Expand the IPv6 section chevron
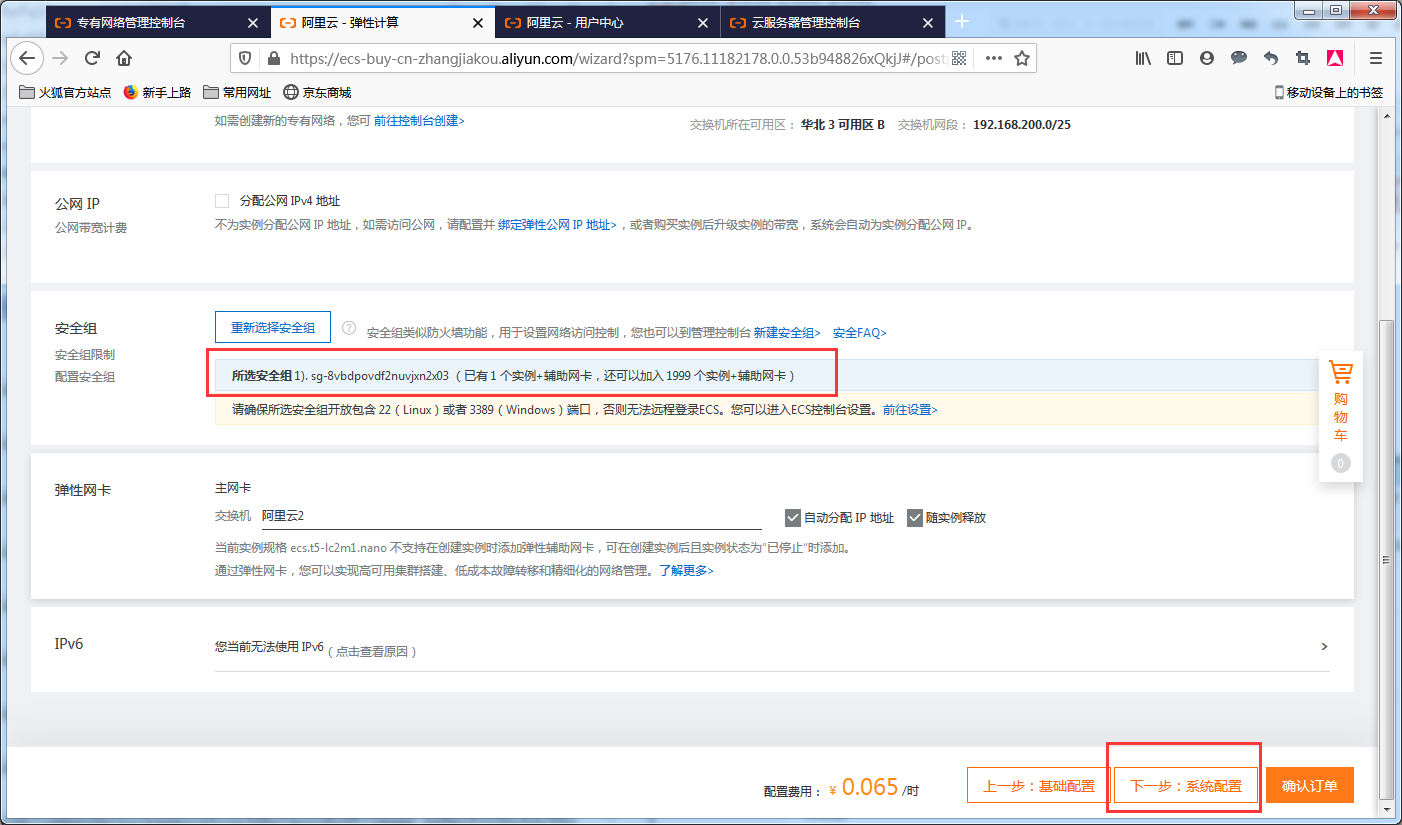The height and width of the screenshot is (825, 1402). (1323, 646)
